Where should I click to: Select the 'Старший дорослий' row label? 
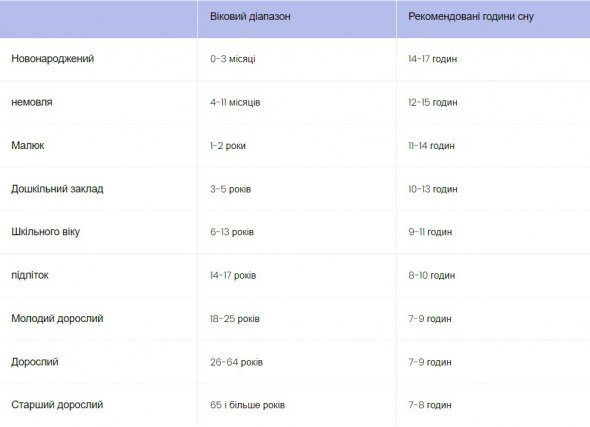[57, 405]
